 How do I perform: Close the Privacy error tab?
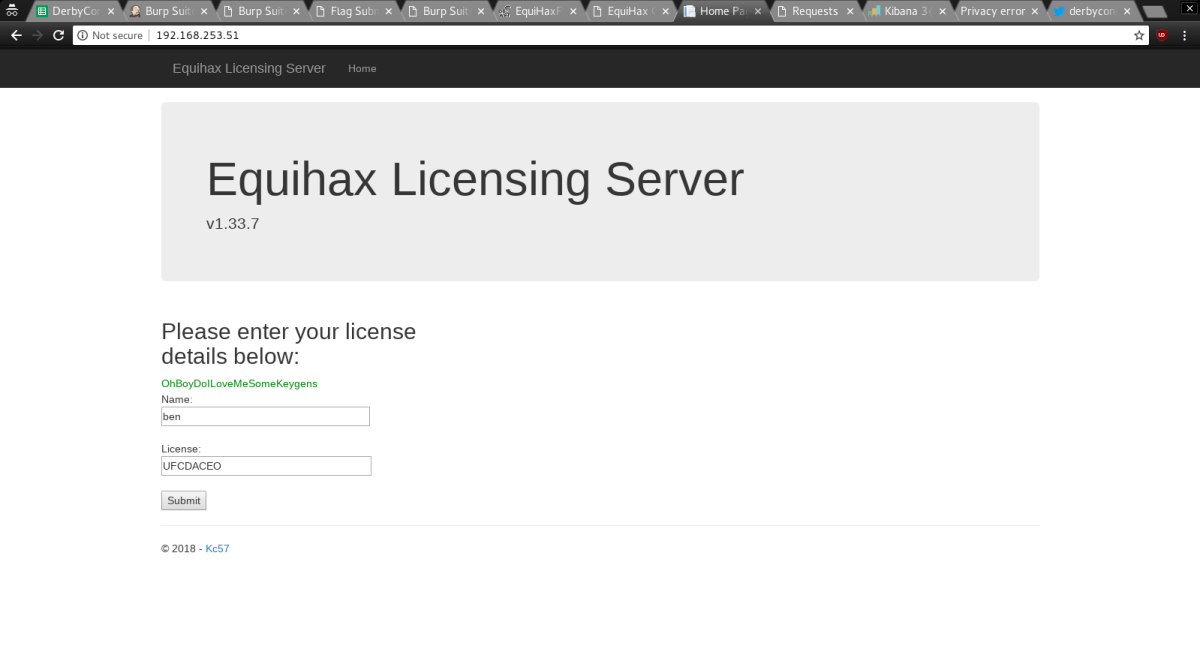pos(1035,12)
